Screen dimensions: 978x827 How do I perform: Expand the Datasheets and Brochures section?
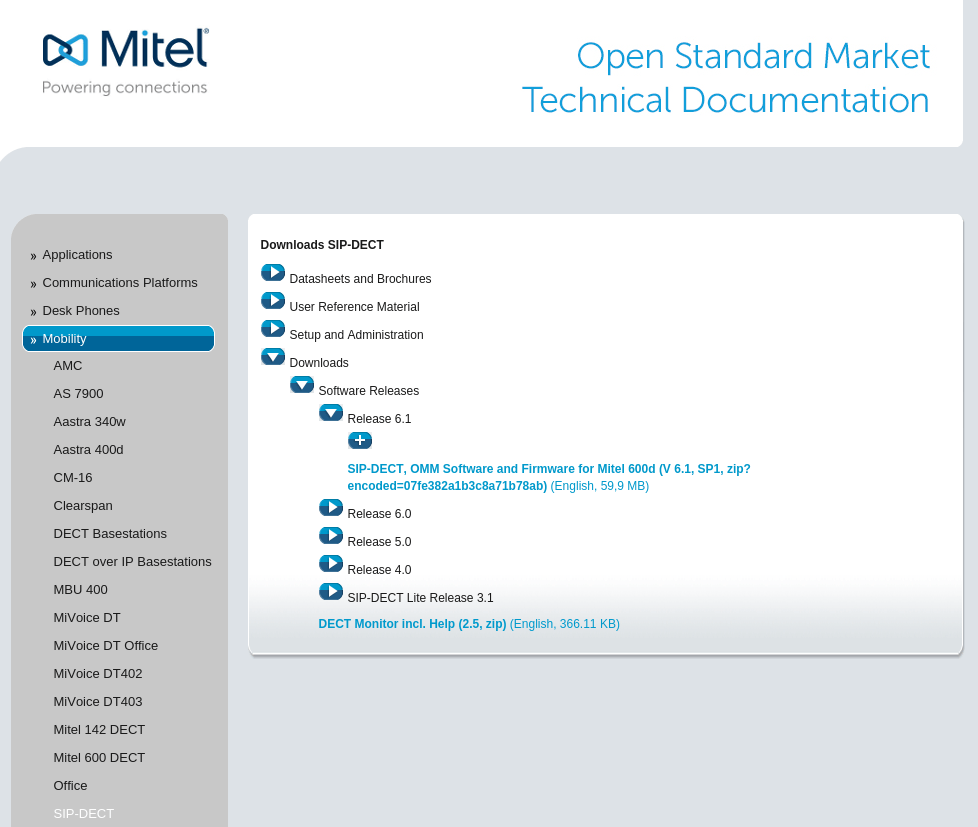tap(273, 273)
